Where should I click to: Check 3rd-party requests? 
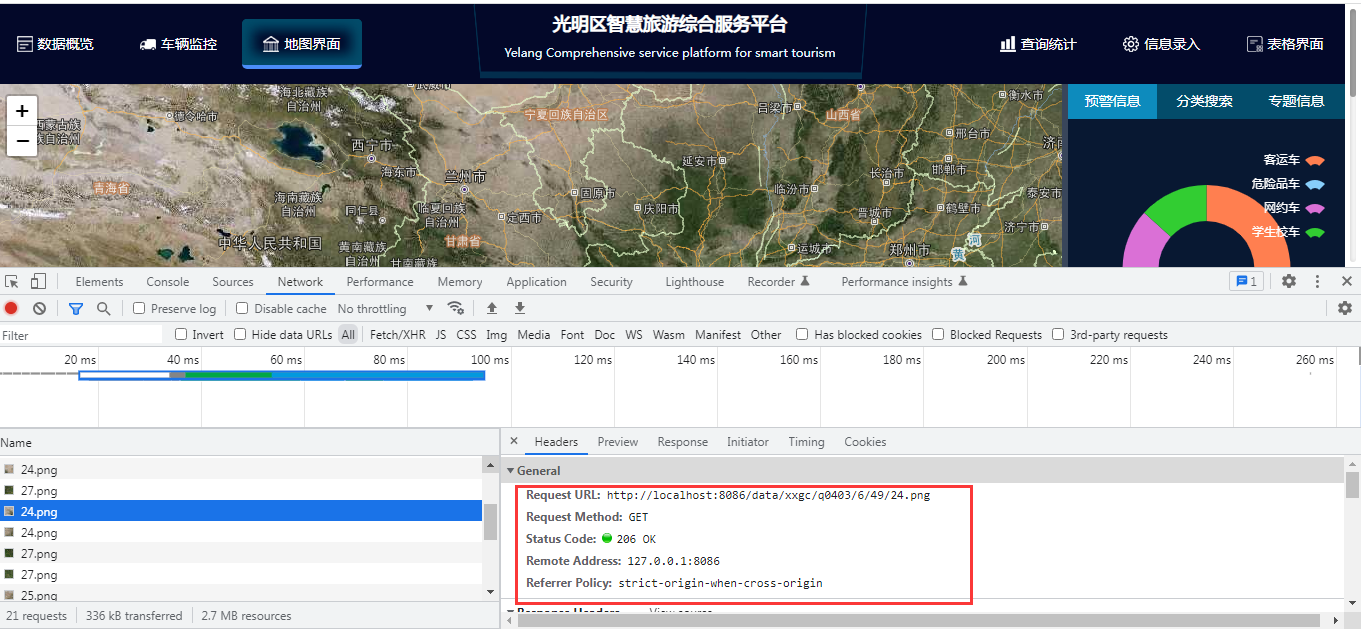[1058, 334]
